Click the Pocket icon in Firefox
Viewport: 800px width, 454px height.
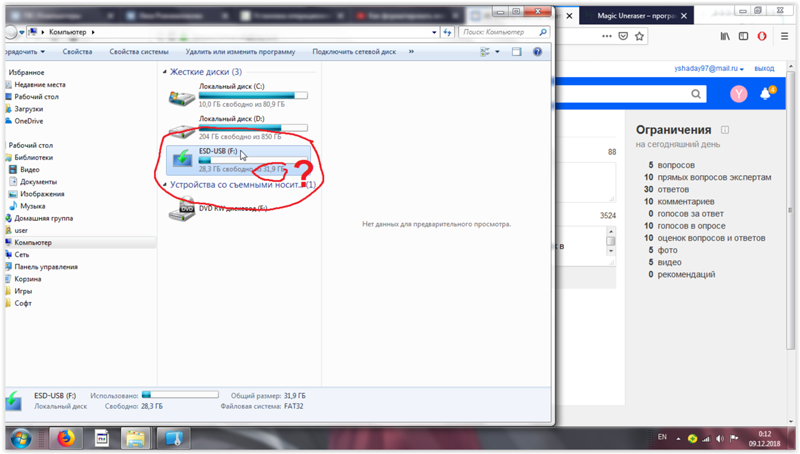(623, 36)
